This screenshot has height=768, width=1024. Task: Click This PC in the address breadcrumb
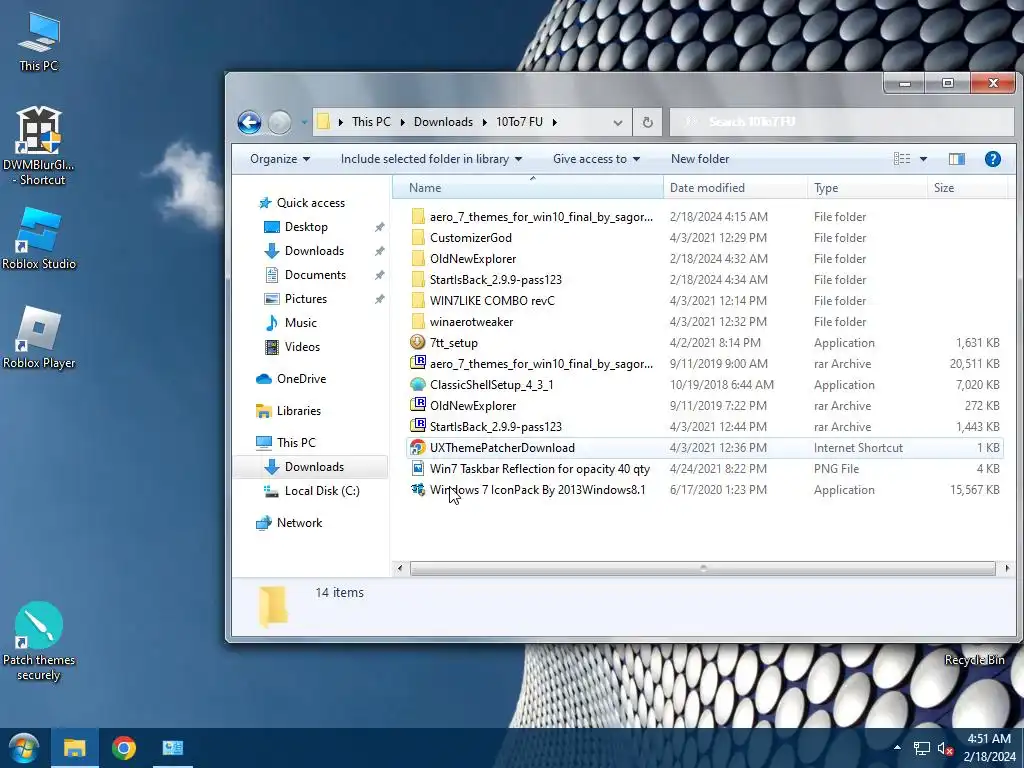click(371, 122)
